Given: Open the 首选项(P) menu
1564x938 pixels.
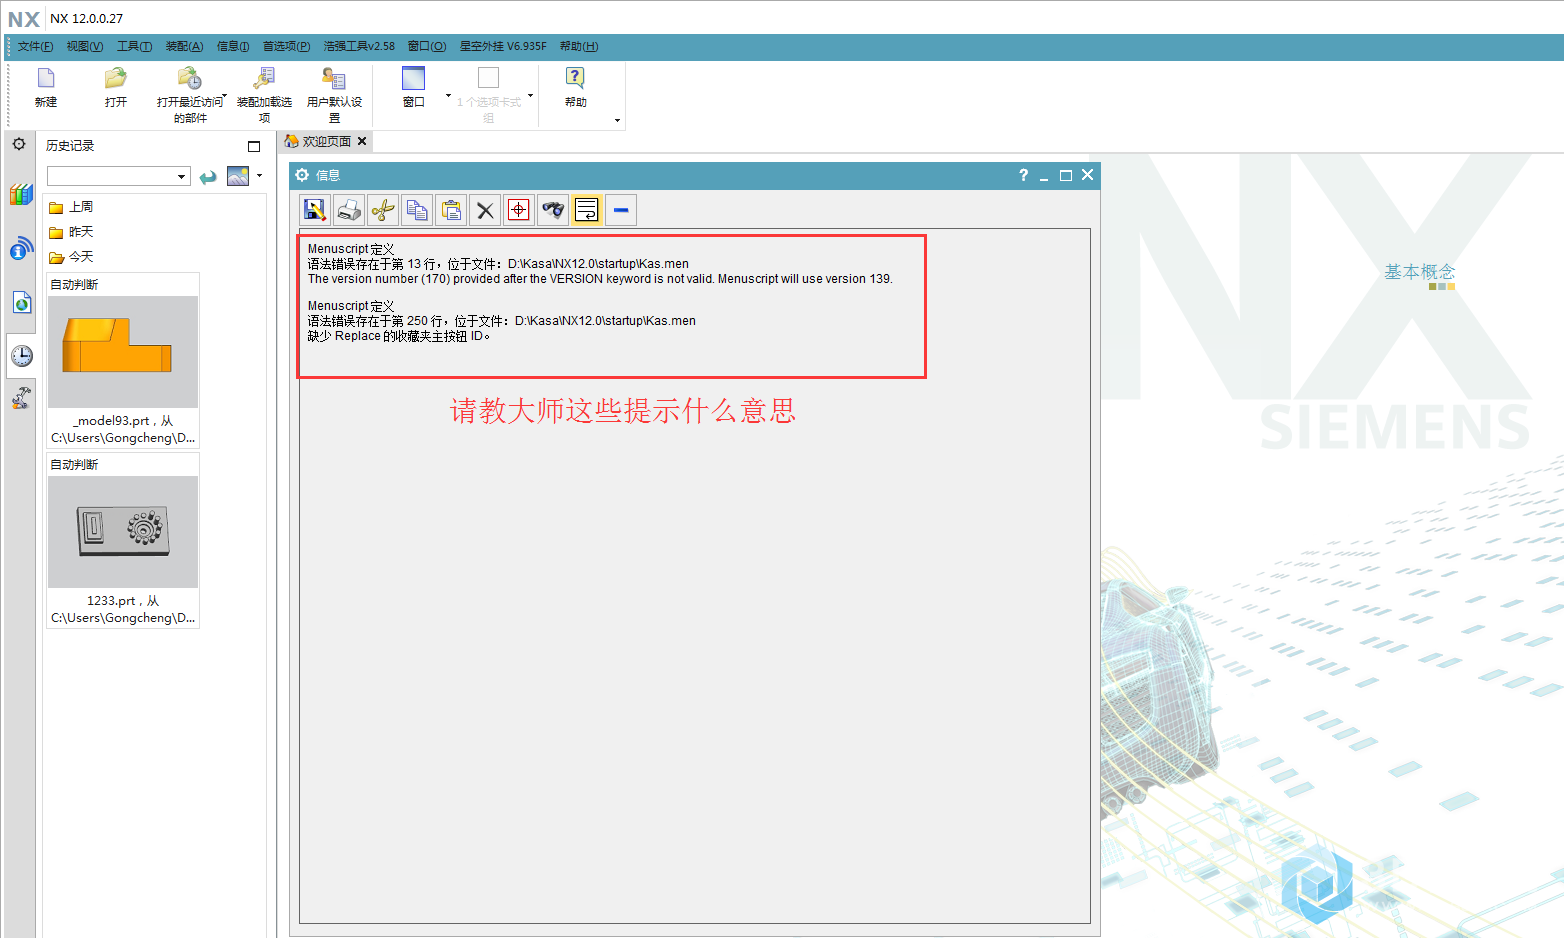Looking at the screenshot, I should [286, 46].
